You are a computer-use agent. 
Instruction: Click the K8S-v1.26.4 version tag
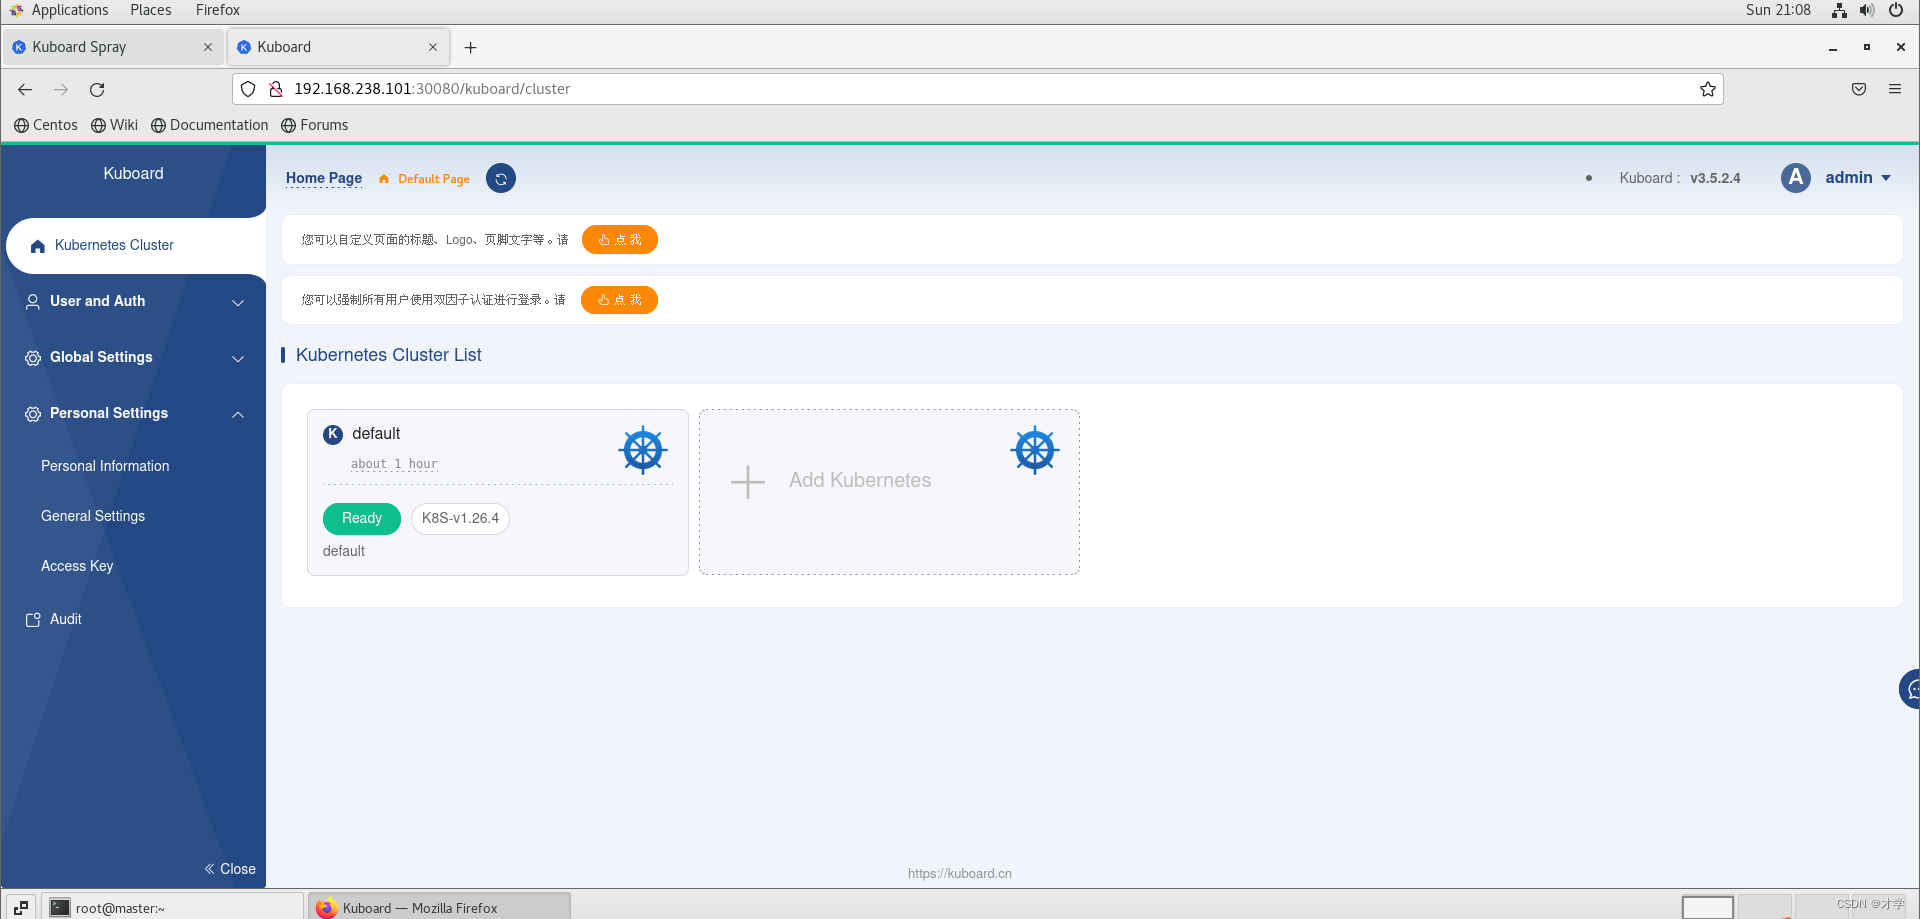tap(460, 518)
